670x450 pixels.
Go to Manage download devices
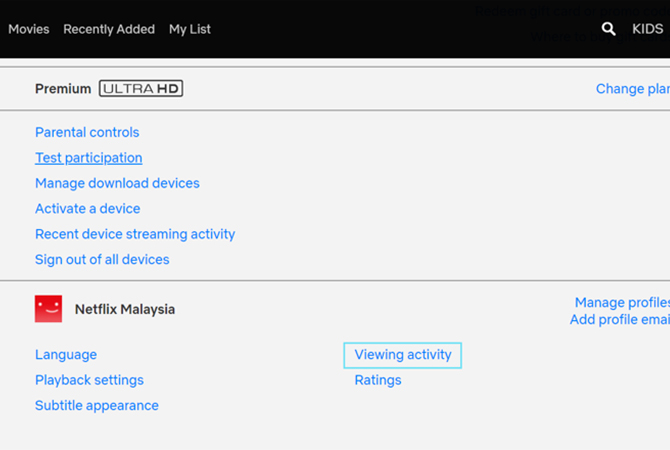click(x=117, y=183)
